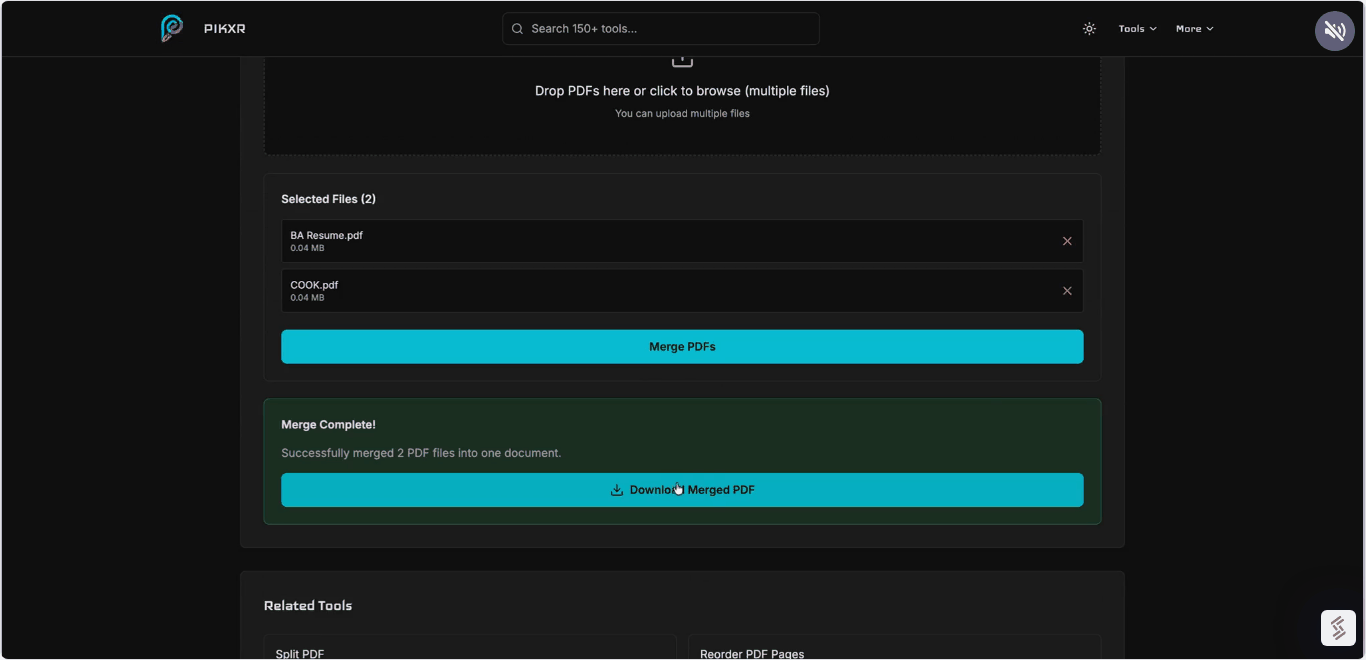Remove BA Resume.pdf using its X icon
Image resolution: width=1366 pixels, height=660 pixels.
click(1066, 240)
